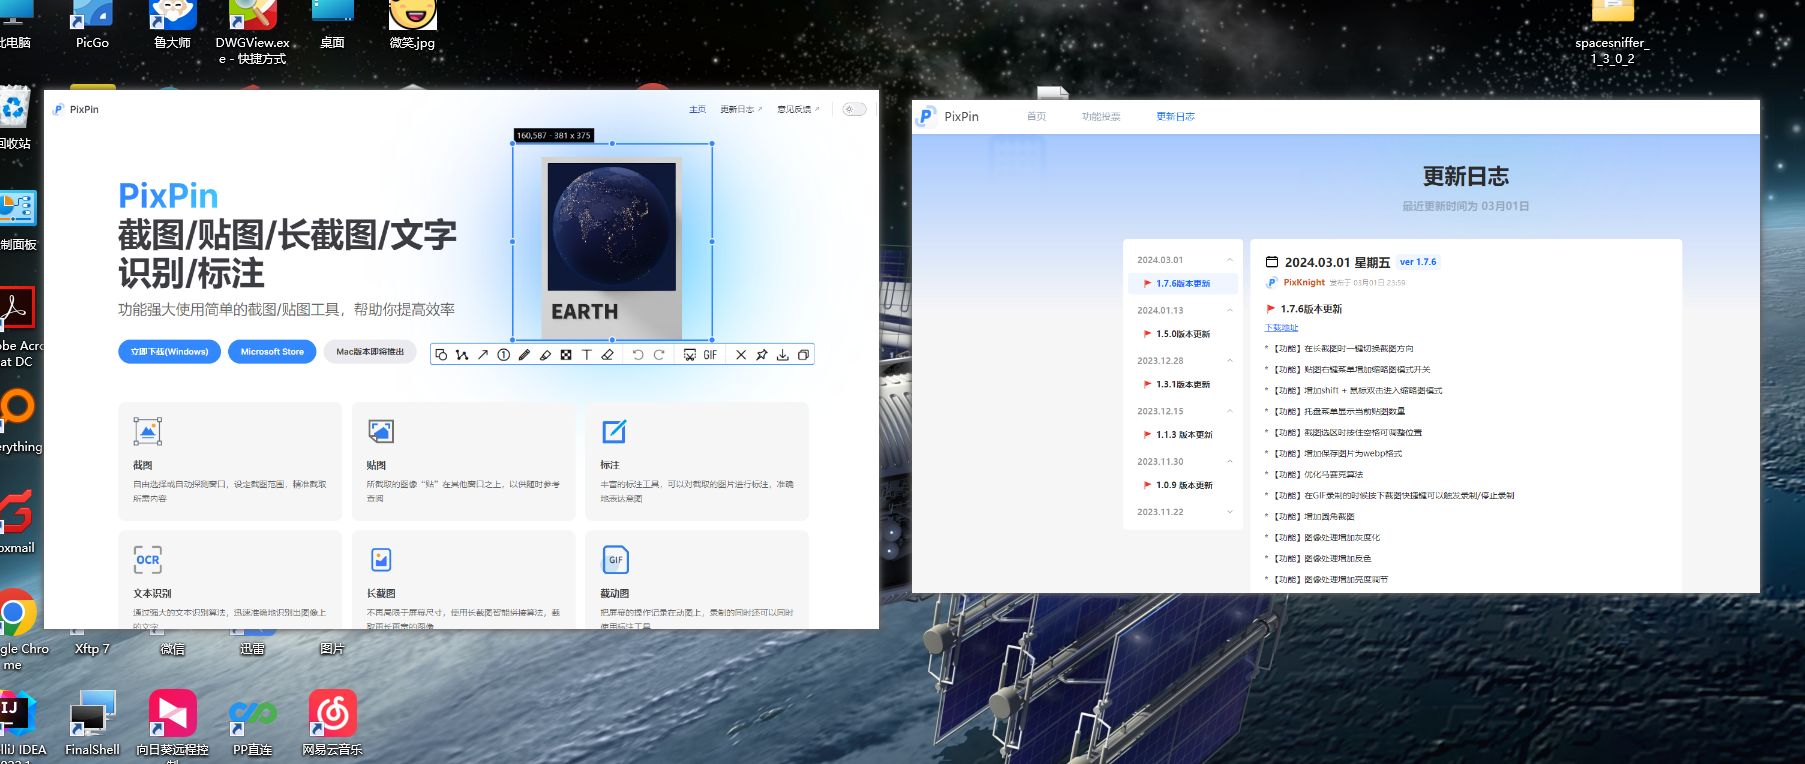Click 立即下载(Windows) download button
This screenshot has height=764, width=1805.
[x=169, y=352]
